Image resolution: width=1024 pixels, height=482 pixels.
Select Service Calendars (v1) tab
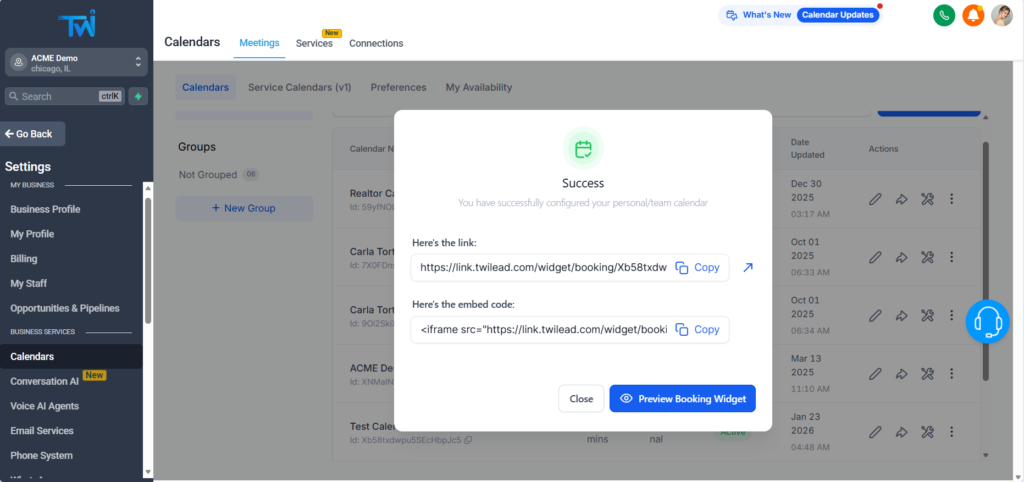pos(300,88)
